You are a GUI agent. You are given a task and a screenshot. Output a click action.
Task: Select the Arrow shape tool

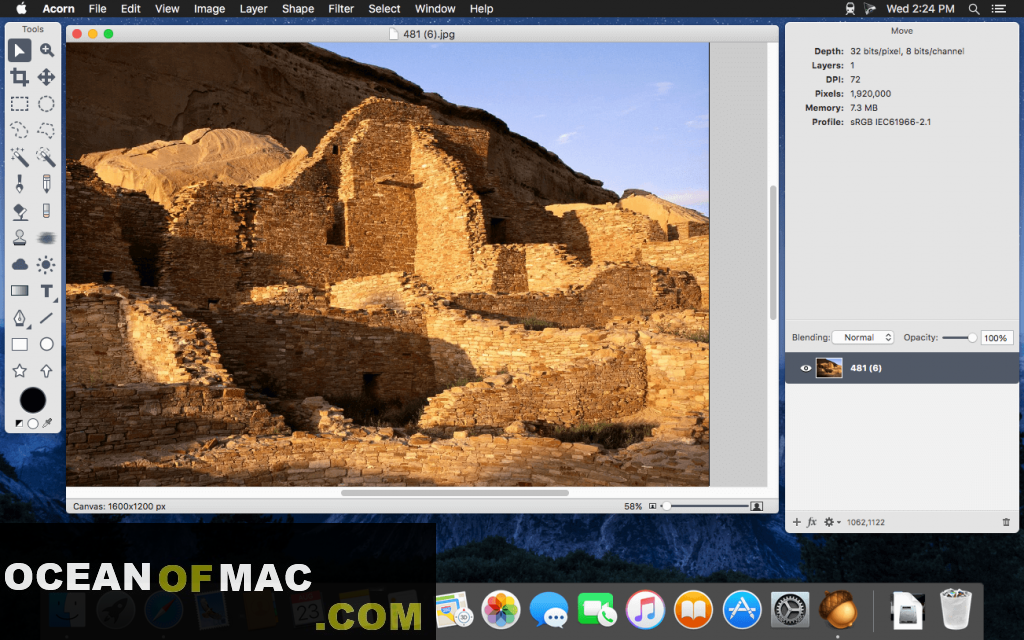(46, 371)
